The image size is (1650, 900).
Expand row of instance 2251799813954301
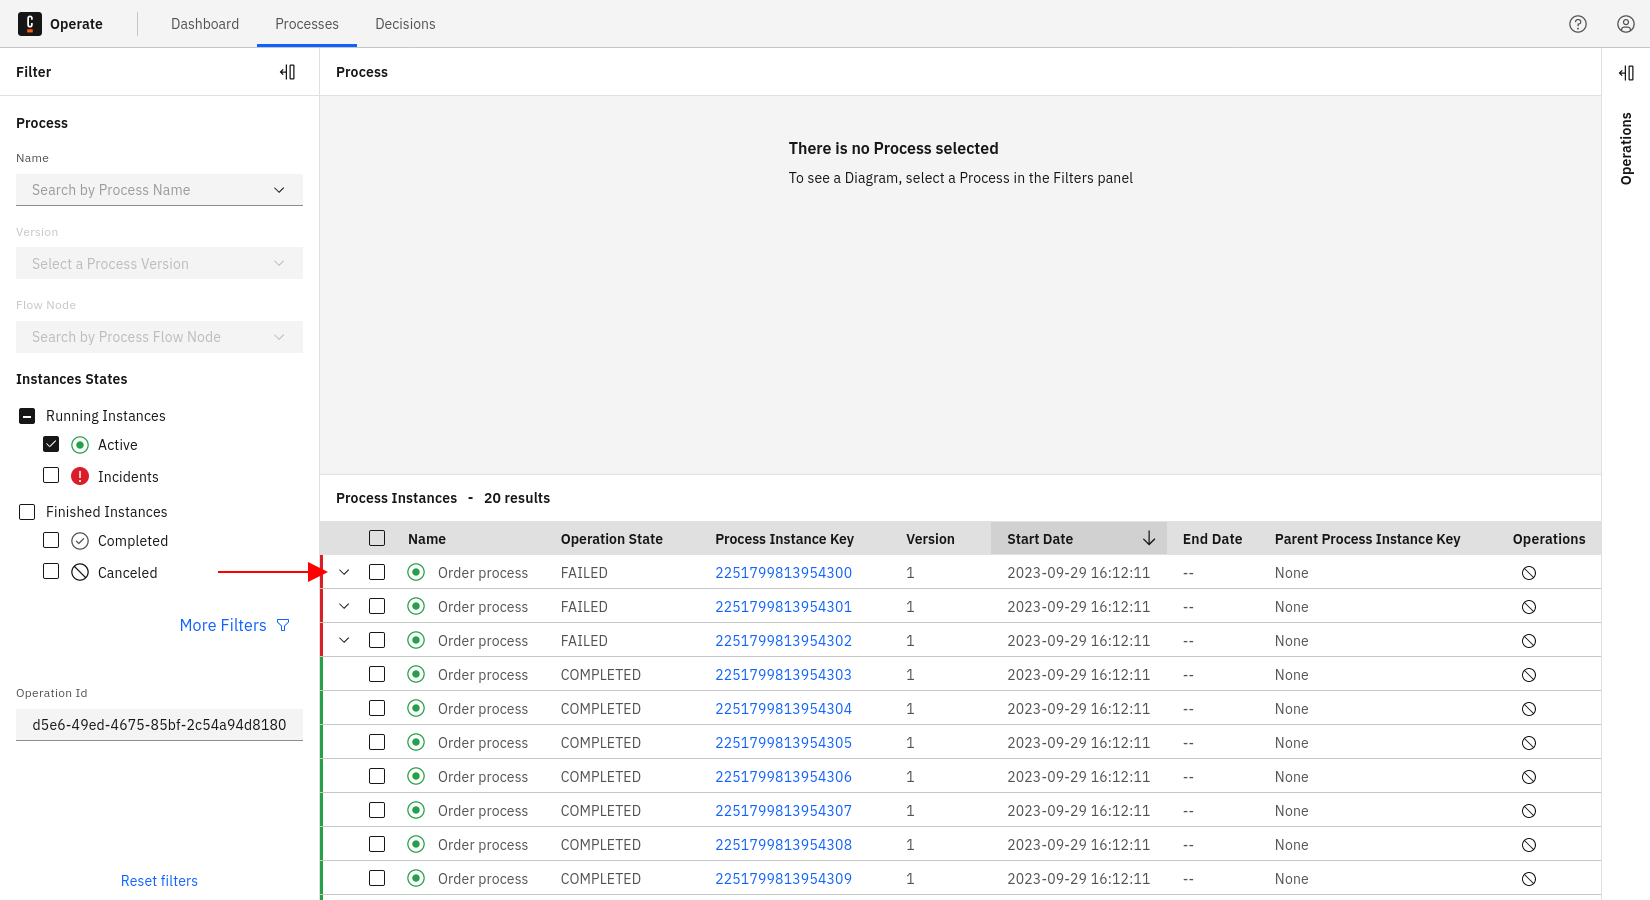pyautogui.click(x=344, y=606)
